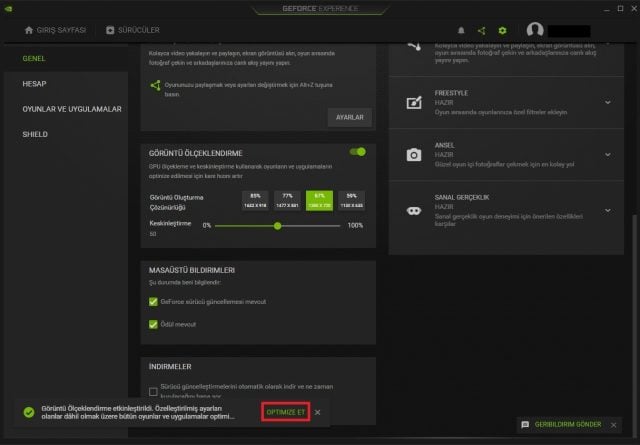Screen dimensions: 640x445
Task: Enable automatic driver download checkbox under İndirmeler
Action: point(153,392)
